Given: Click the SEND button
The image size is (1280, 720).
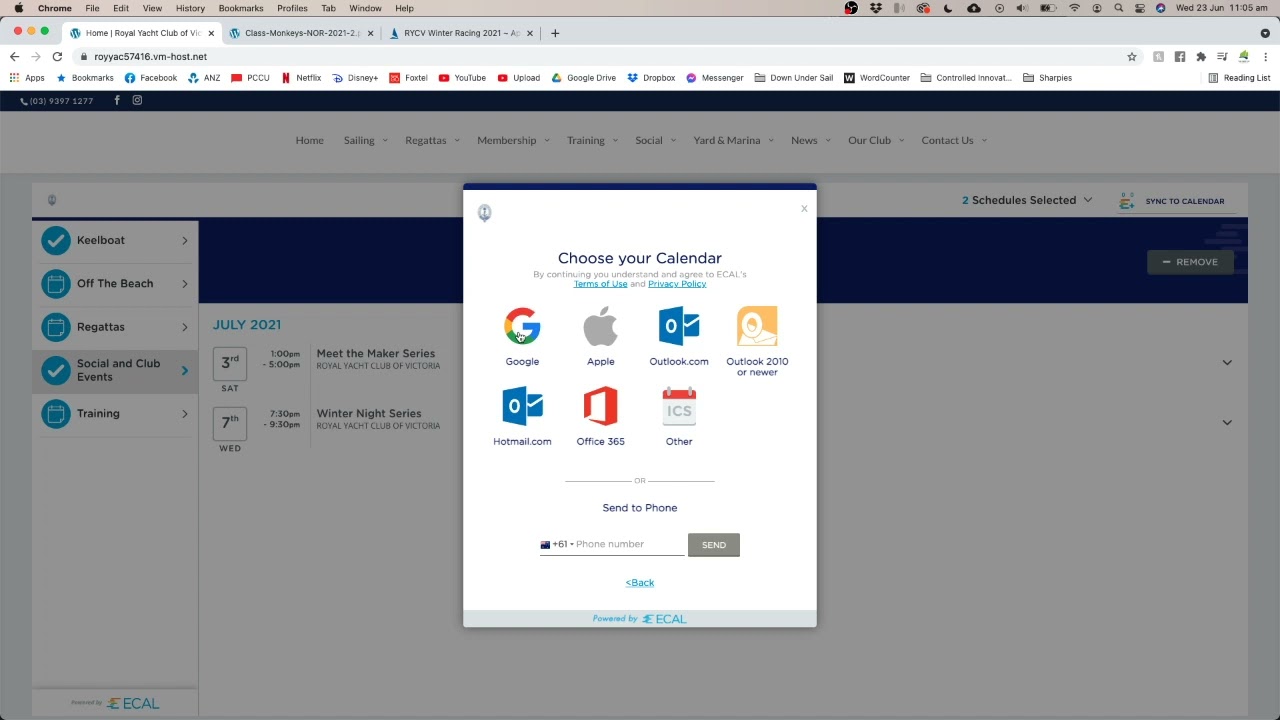Looking at the screenshot, I should click(714, 545).
